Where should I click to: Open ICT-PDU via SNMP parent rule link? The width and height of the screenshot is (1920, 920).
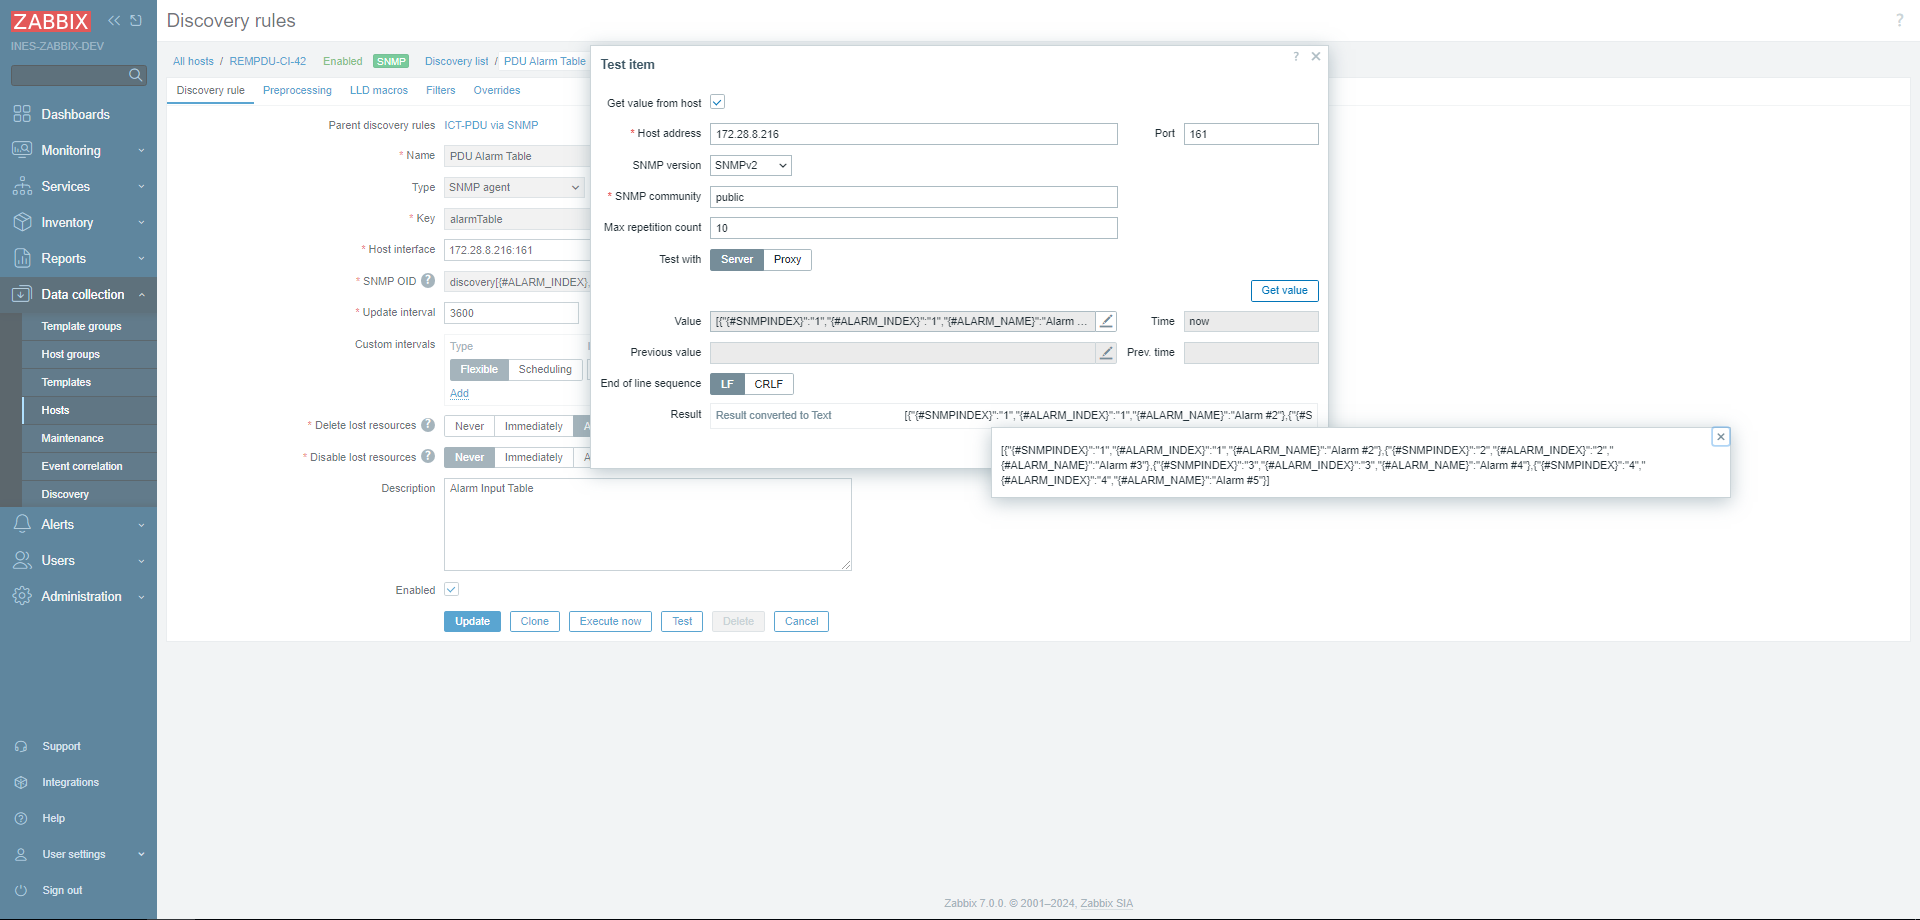tap(491, 125)
